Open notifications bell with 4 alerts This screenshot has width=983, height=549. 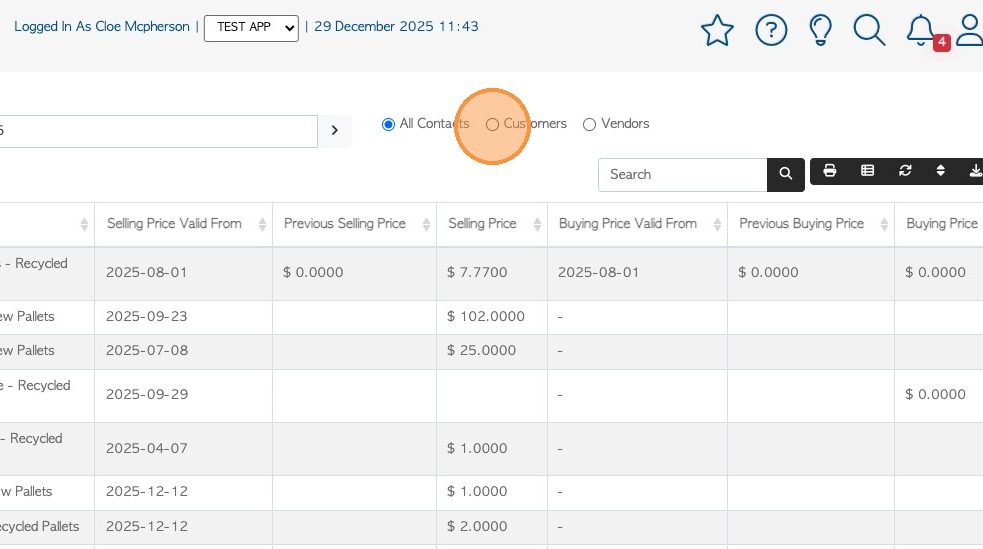(x=921, y=31)
